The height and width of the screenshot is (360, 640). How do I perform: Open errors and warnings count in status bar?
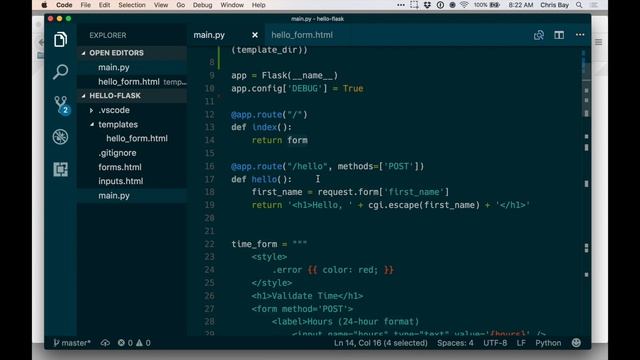click(134, 343)
